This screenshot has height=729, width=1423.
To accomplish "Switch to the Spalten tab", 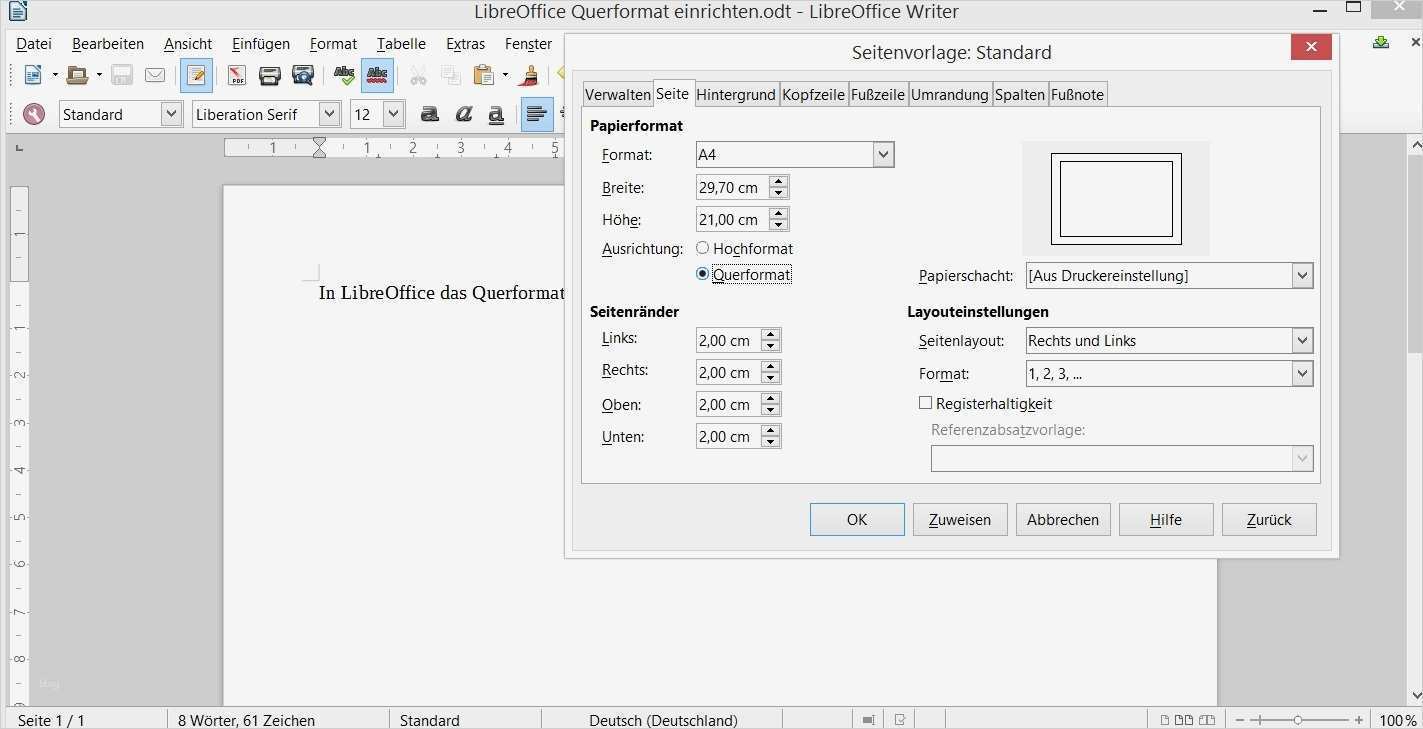I will [1020, 94].
